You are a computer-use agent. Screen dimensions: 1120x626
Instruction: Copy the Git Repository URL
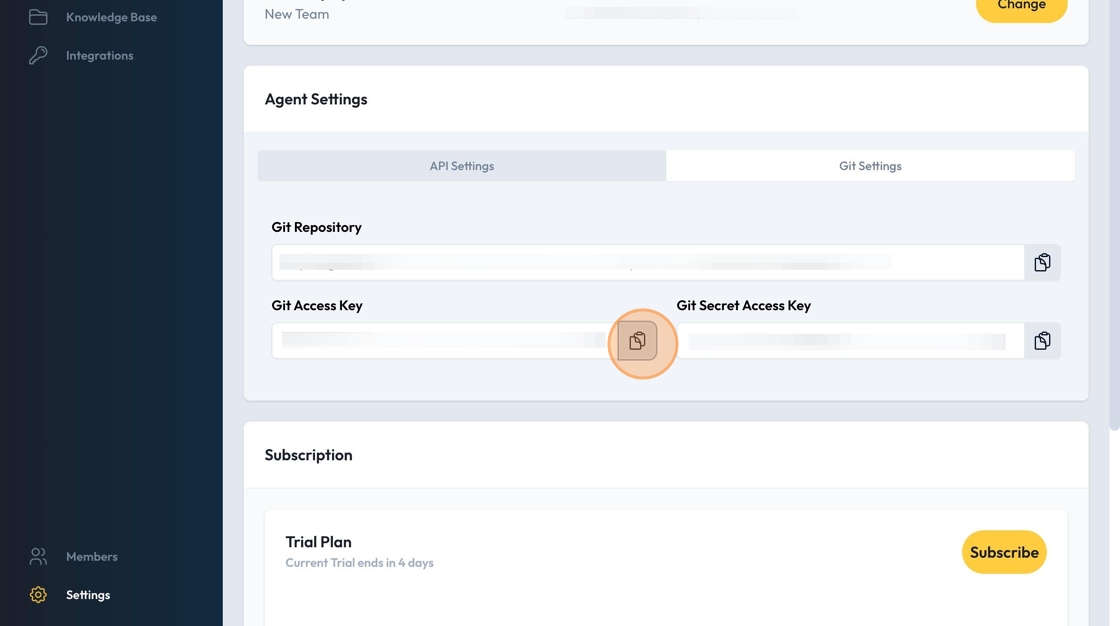[1042, 263]
